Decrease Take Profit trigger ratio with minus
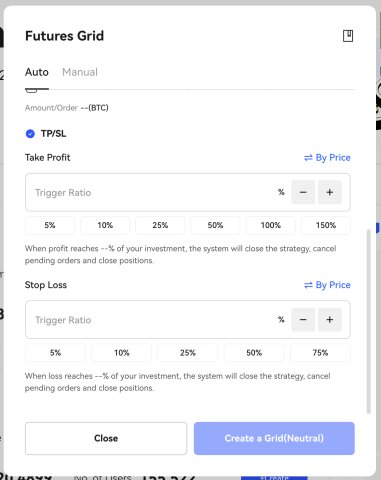The height and width of the screenshot is (480, 381). tap(303, 192)
